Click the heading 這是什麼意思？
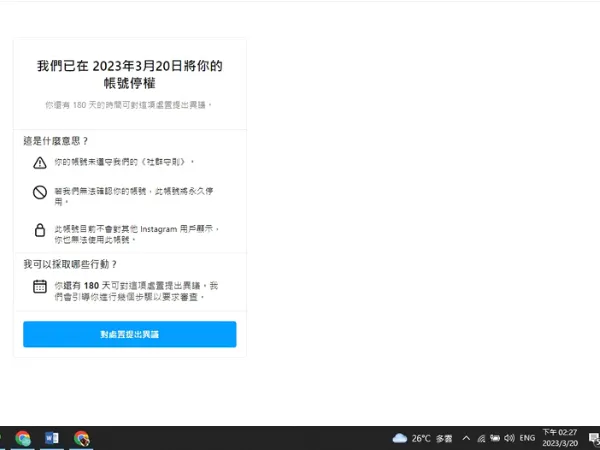The height and width of the screenshot is (450, 600). pyautogui.click(x=56, y=141)
